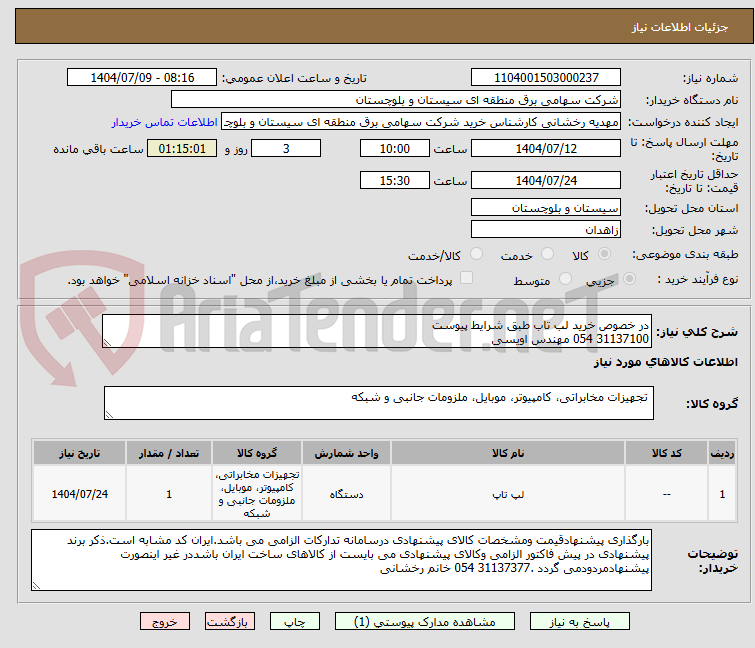
Task: Click the واحد شمارش column header
Action: click(x=347, y=453)
